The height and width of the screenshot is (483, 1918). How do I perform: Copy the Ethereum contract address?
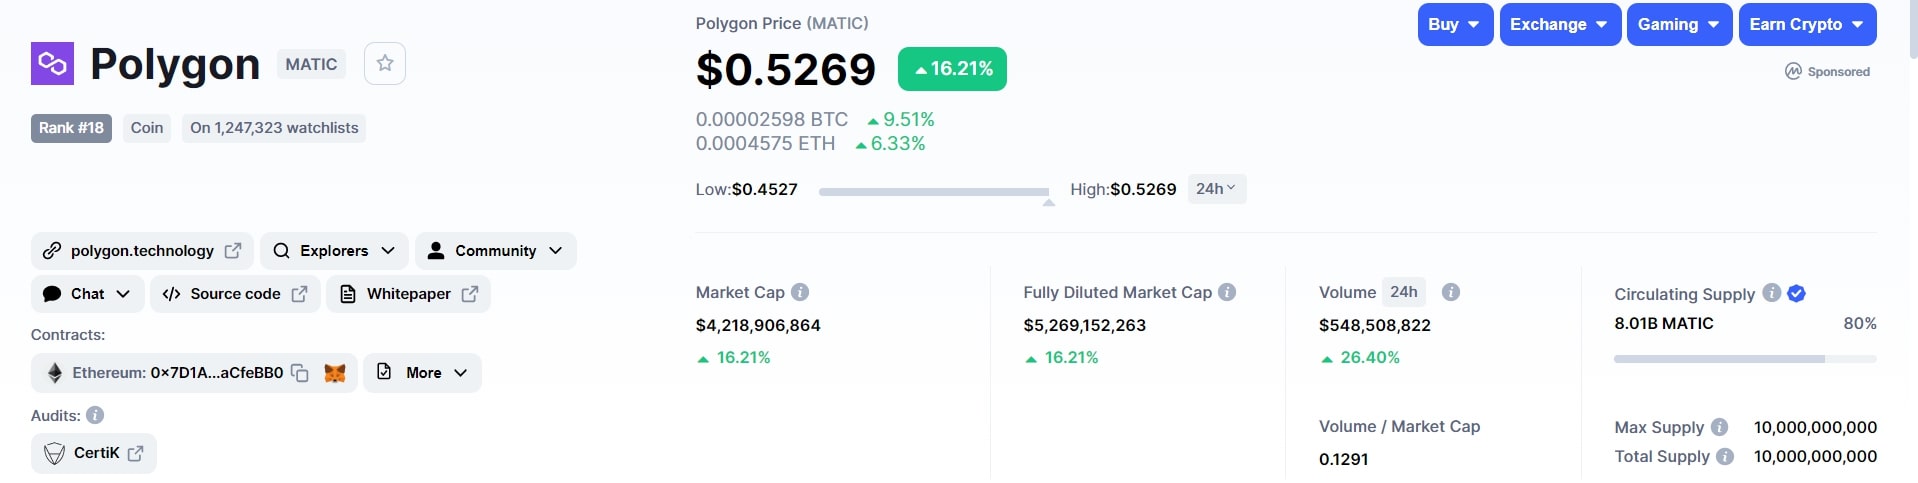tap(300, 373)
